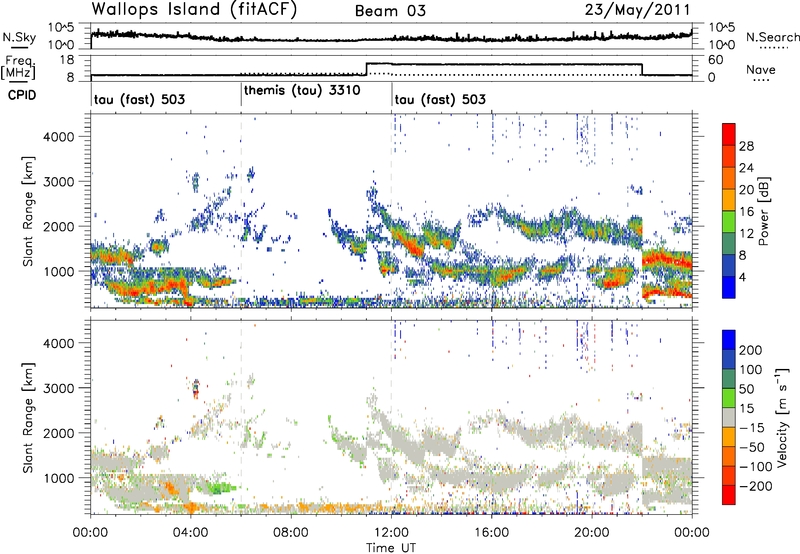Click the "Time UT" axis title
The image size is (800, 554).
coord(391,548)
